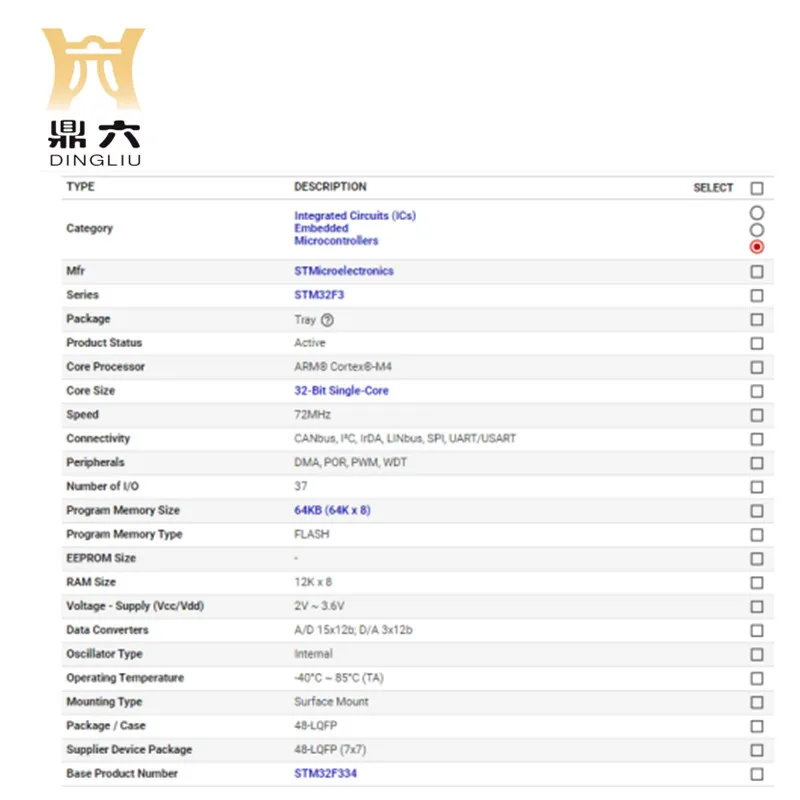
Task: Click the Active product status value
Action: coord(310,343)
